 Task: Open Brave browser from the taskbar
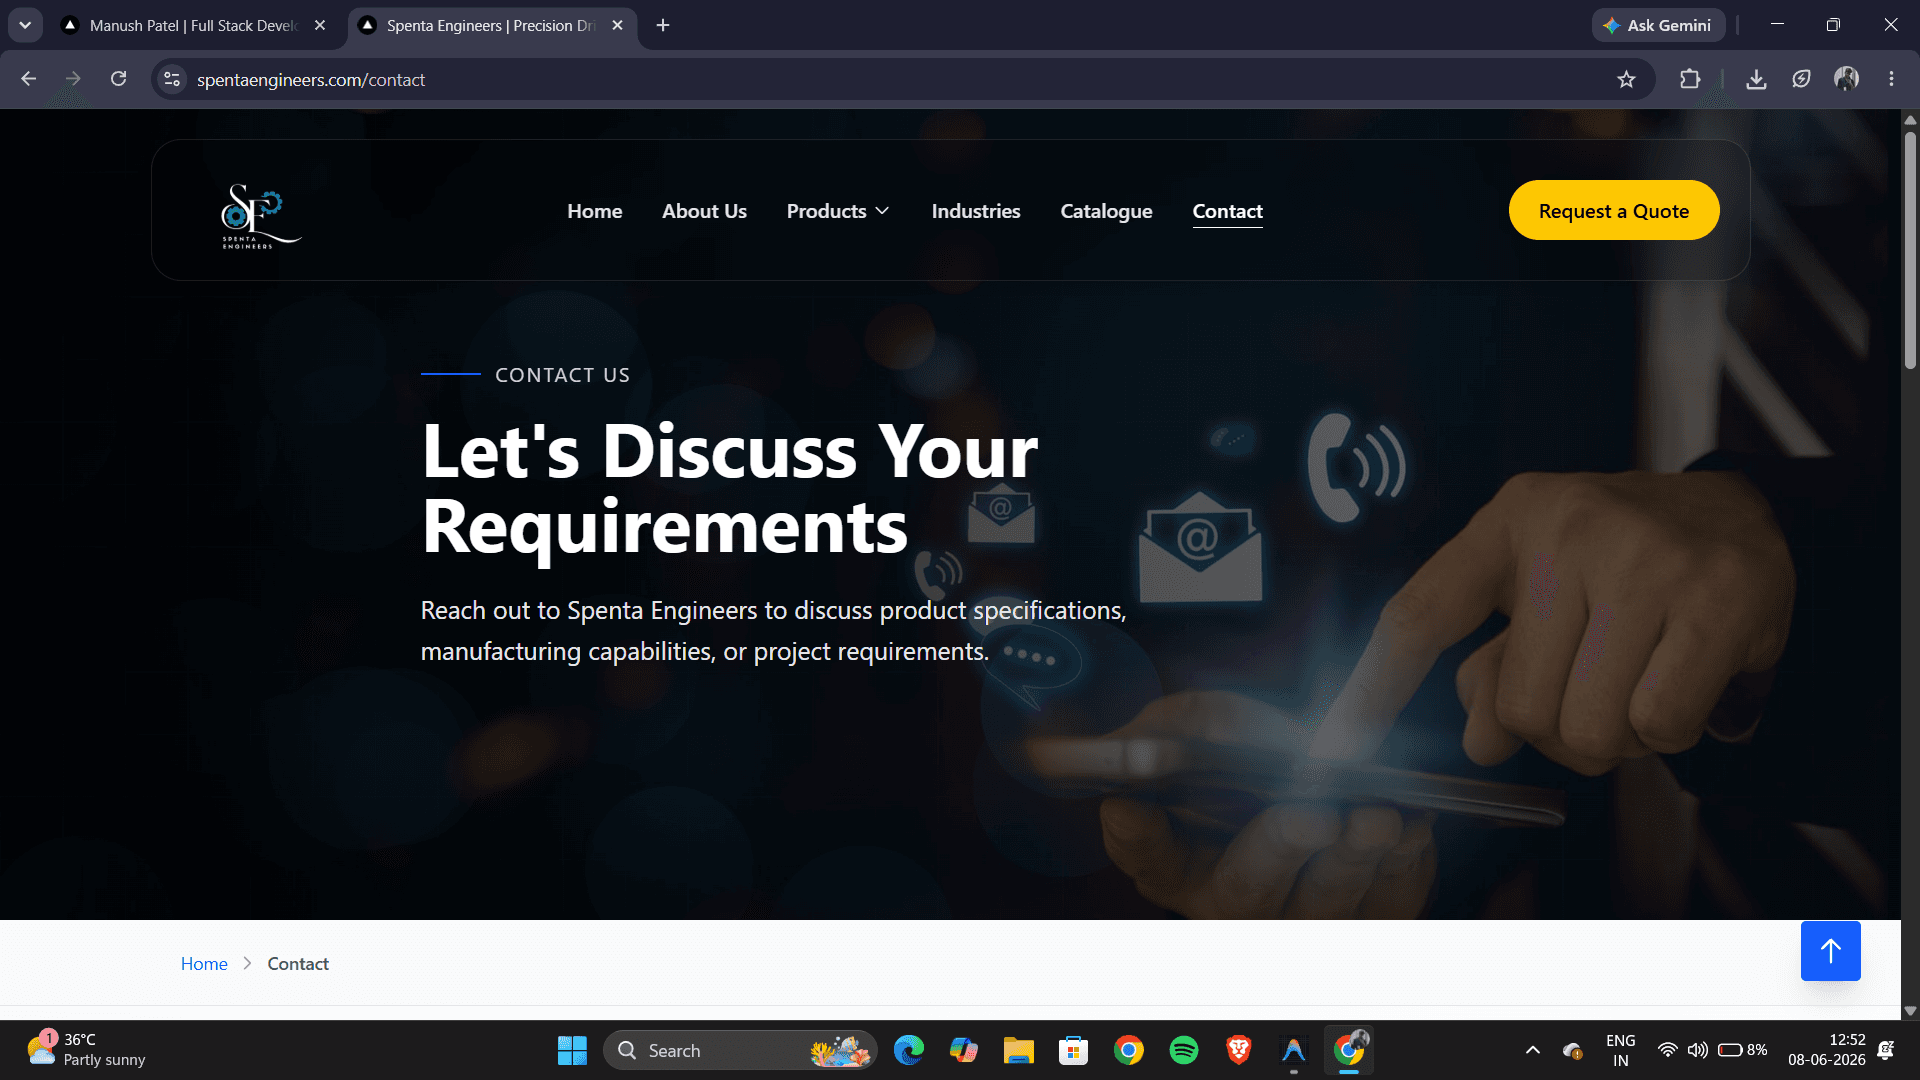(x=1239, y=1050)
